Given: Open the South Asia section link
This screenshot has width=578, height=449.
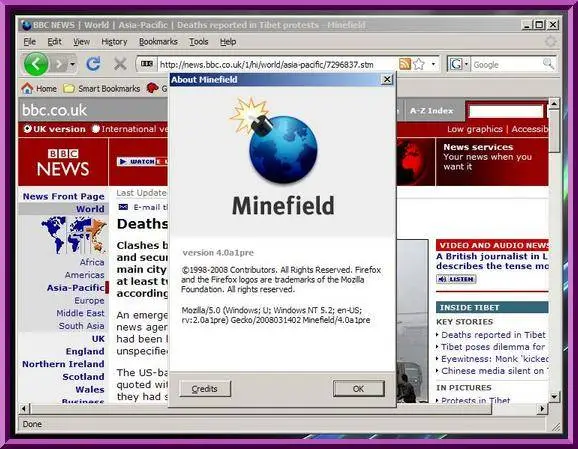Looking at the screenshot, I should (81, 326).
